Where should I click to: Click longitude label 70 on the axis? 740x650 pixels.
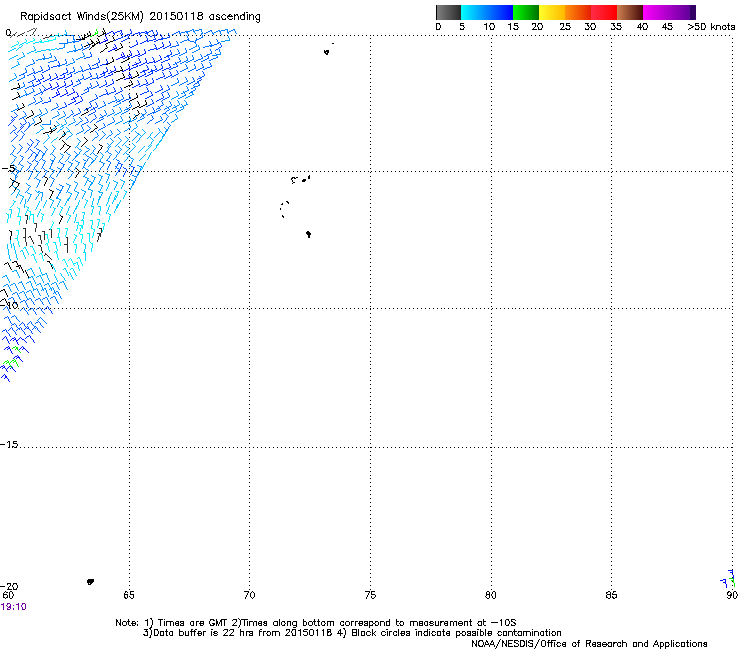pyautogui.click(x=249, y=595)
